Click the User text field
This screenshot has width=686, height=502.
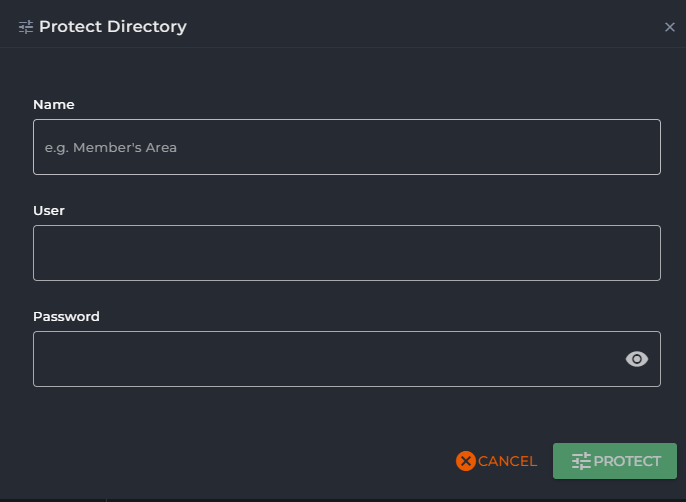point(346,253)
